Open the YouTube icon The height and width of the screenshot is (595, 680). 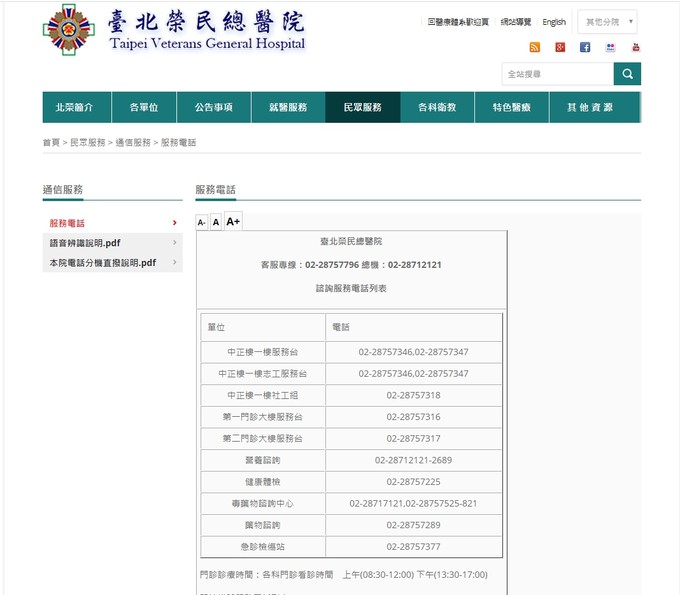pyautogui.click(x=636, y=47)
